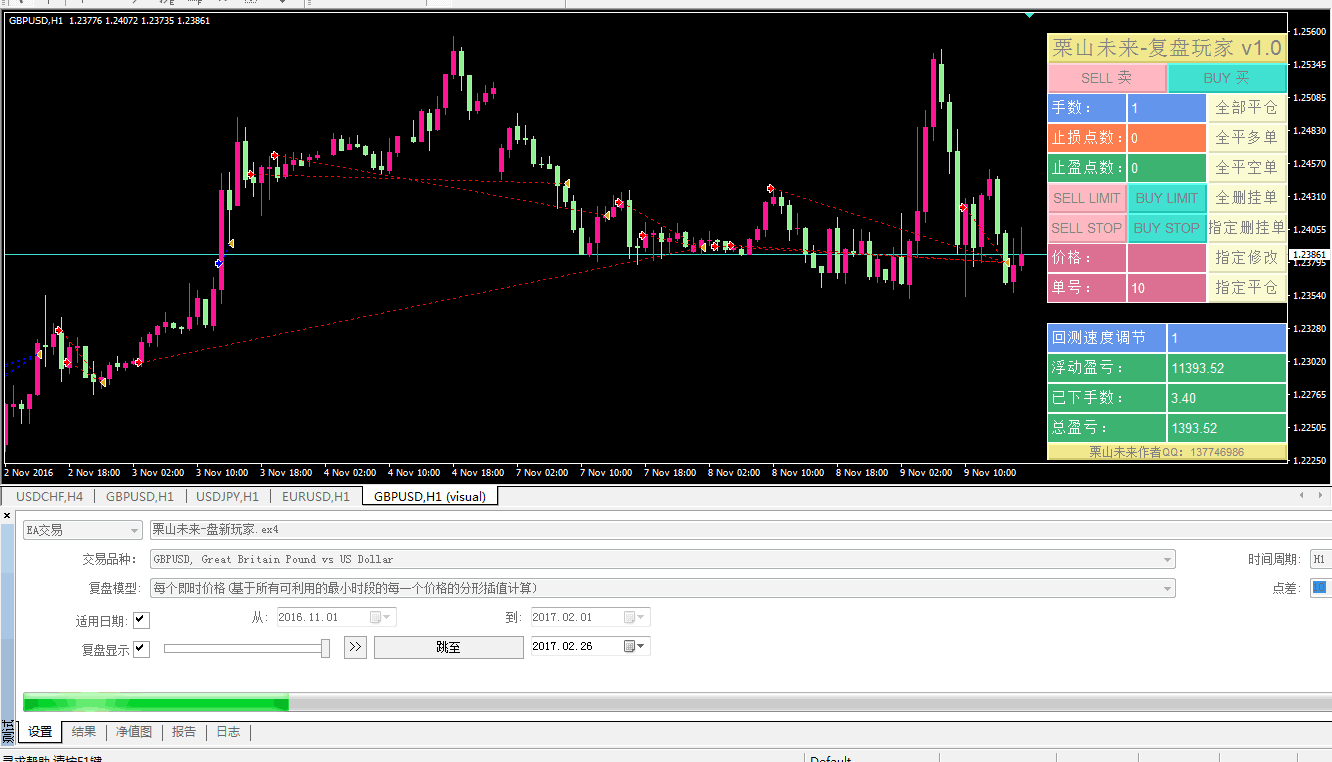The image size is (1332, 762).
Task: Click the BUY 买 button
Action: point(1227,78)
